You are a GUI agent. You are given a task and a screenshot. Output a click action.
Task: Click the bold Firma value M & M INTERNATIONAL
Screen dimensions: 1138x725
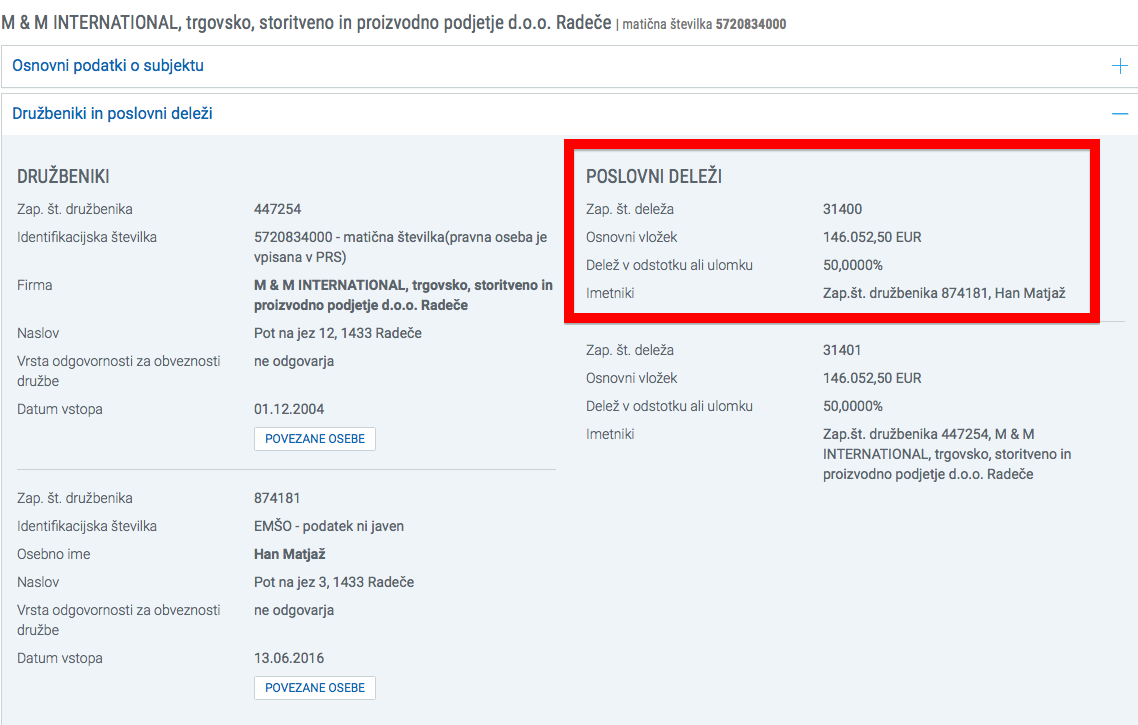pos(404,295)
